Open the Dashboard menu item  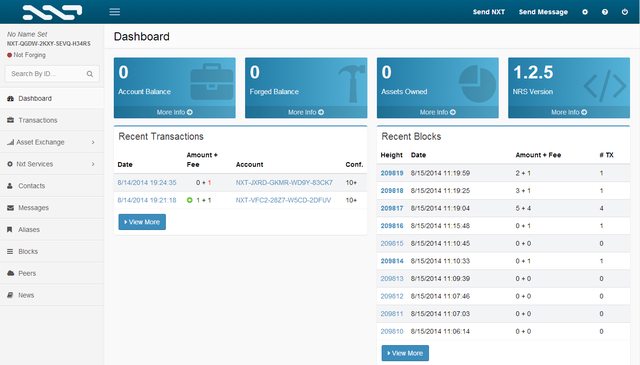pos(52,98)
